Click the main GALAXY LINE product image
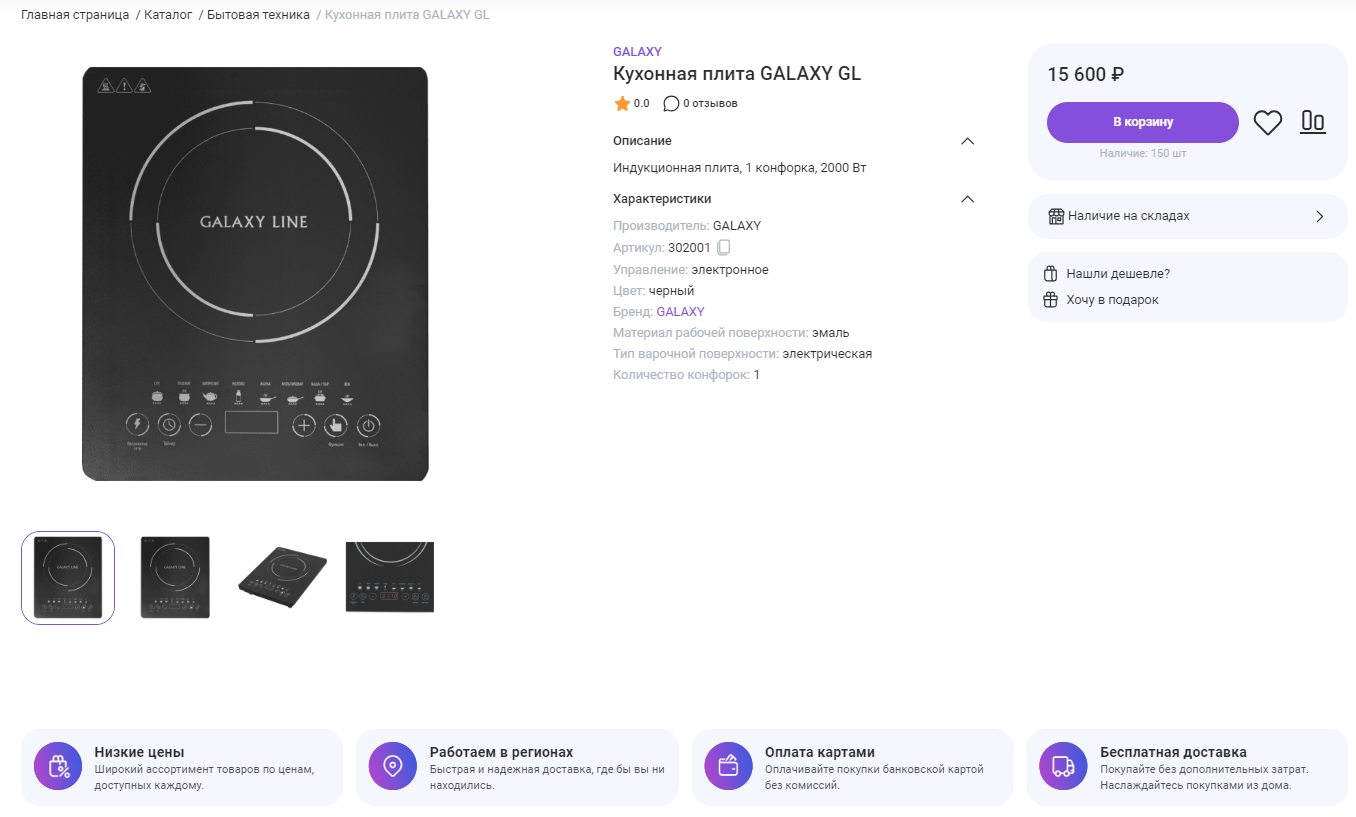1356x817 pixels. click(255, 274)
